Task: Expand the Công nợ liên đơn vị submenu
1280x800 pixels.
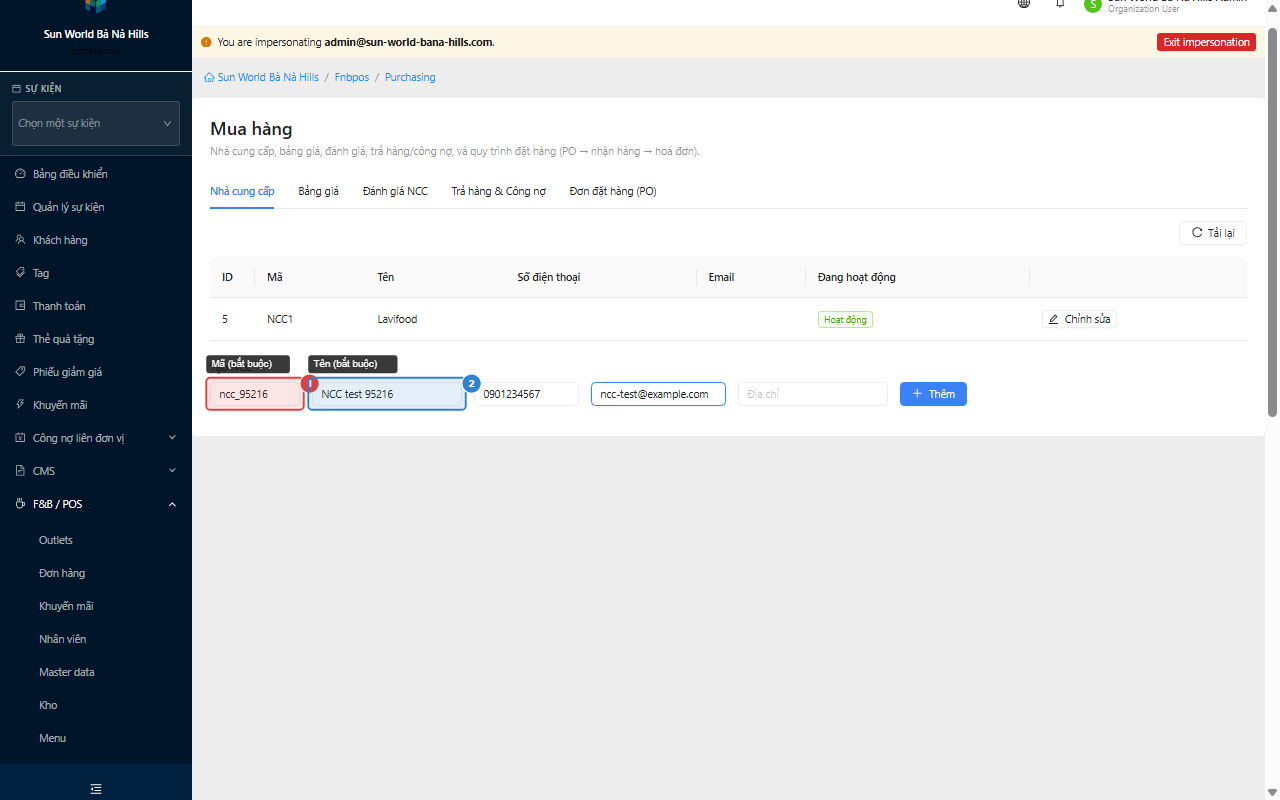Action: coord(172,438)
